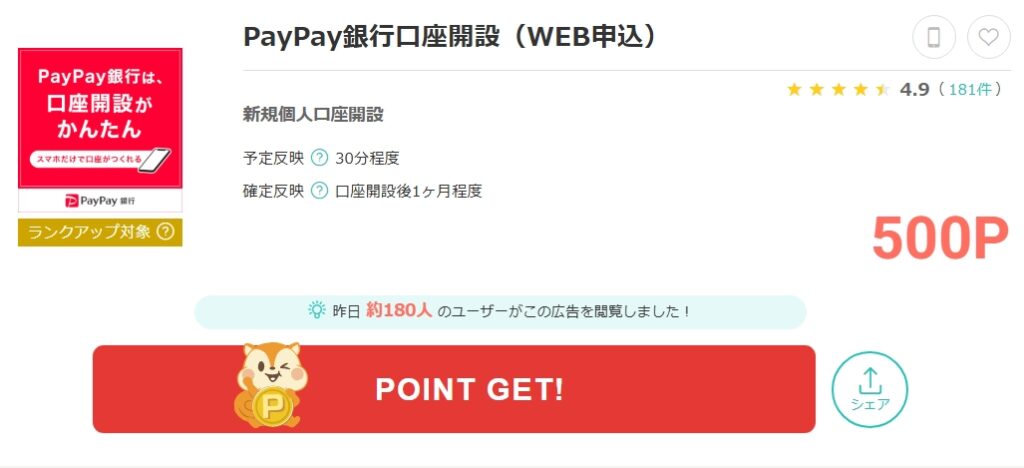1024x468 pixels.
Task: Click the 500P reward points text
Action: click(x=940, y=238)
